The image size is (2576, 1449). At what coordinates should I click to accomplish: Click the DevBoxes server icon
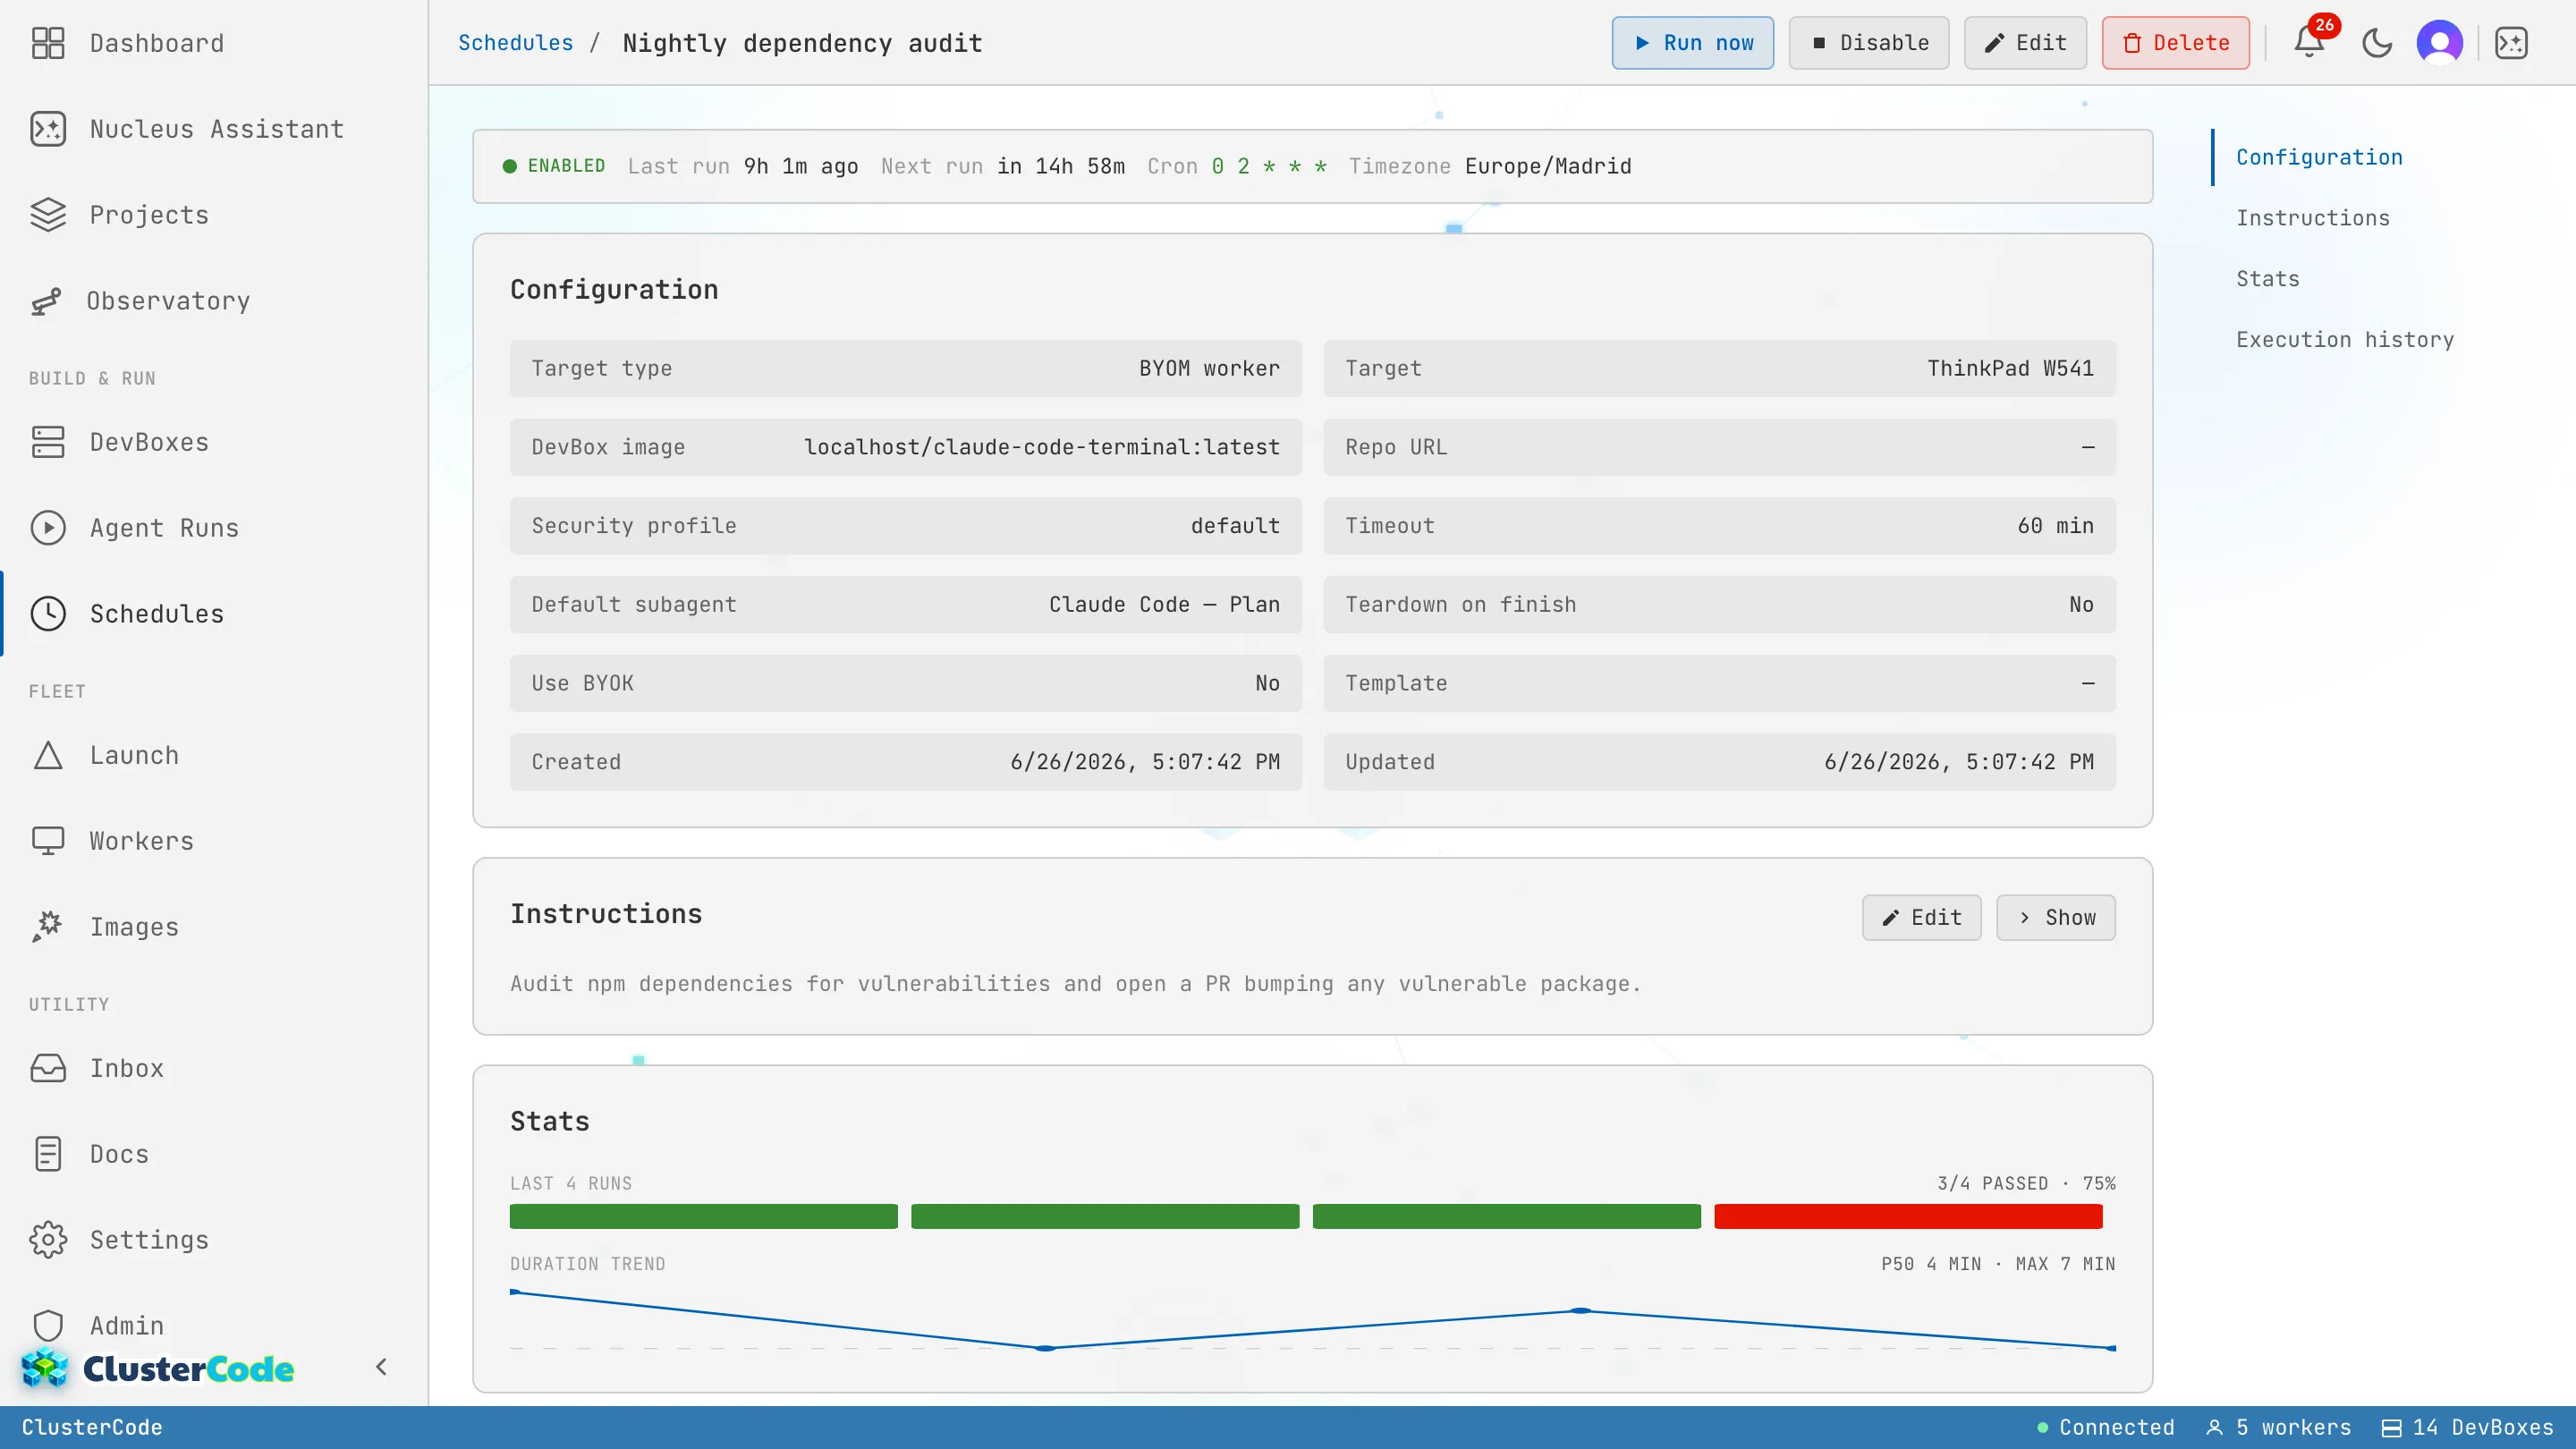point(48,442)
